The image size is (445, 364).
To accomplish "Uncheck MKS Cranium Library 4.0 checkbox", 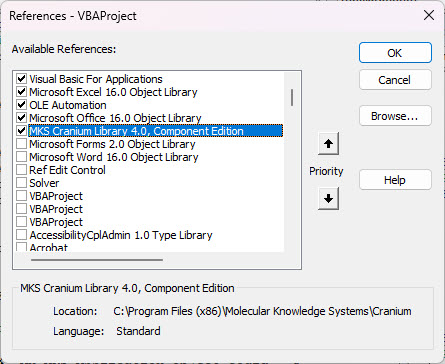I will (22, 131).
